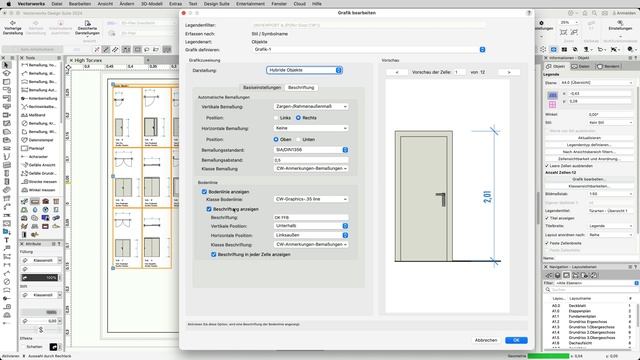Click the magnifier in the Navigation search field

pyautogui.click(x=548, y=289)
